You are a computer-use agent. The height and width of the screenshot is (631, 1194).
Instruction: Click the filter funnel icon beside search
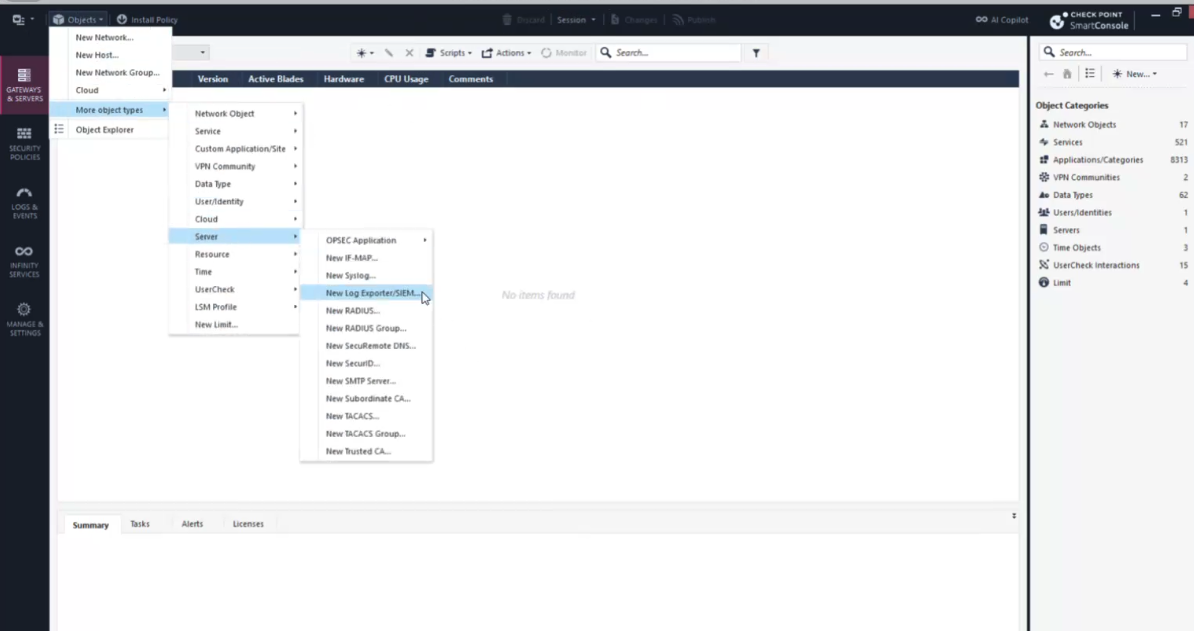[x=756, y=53]
